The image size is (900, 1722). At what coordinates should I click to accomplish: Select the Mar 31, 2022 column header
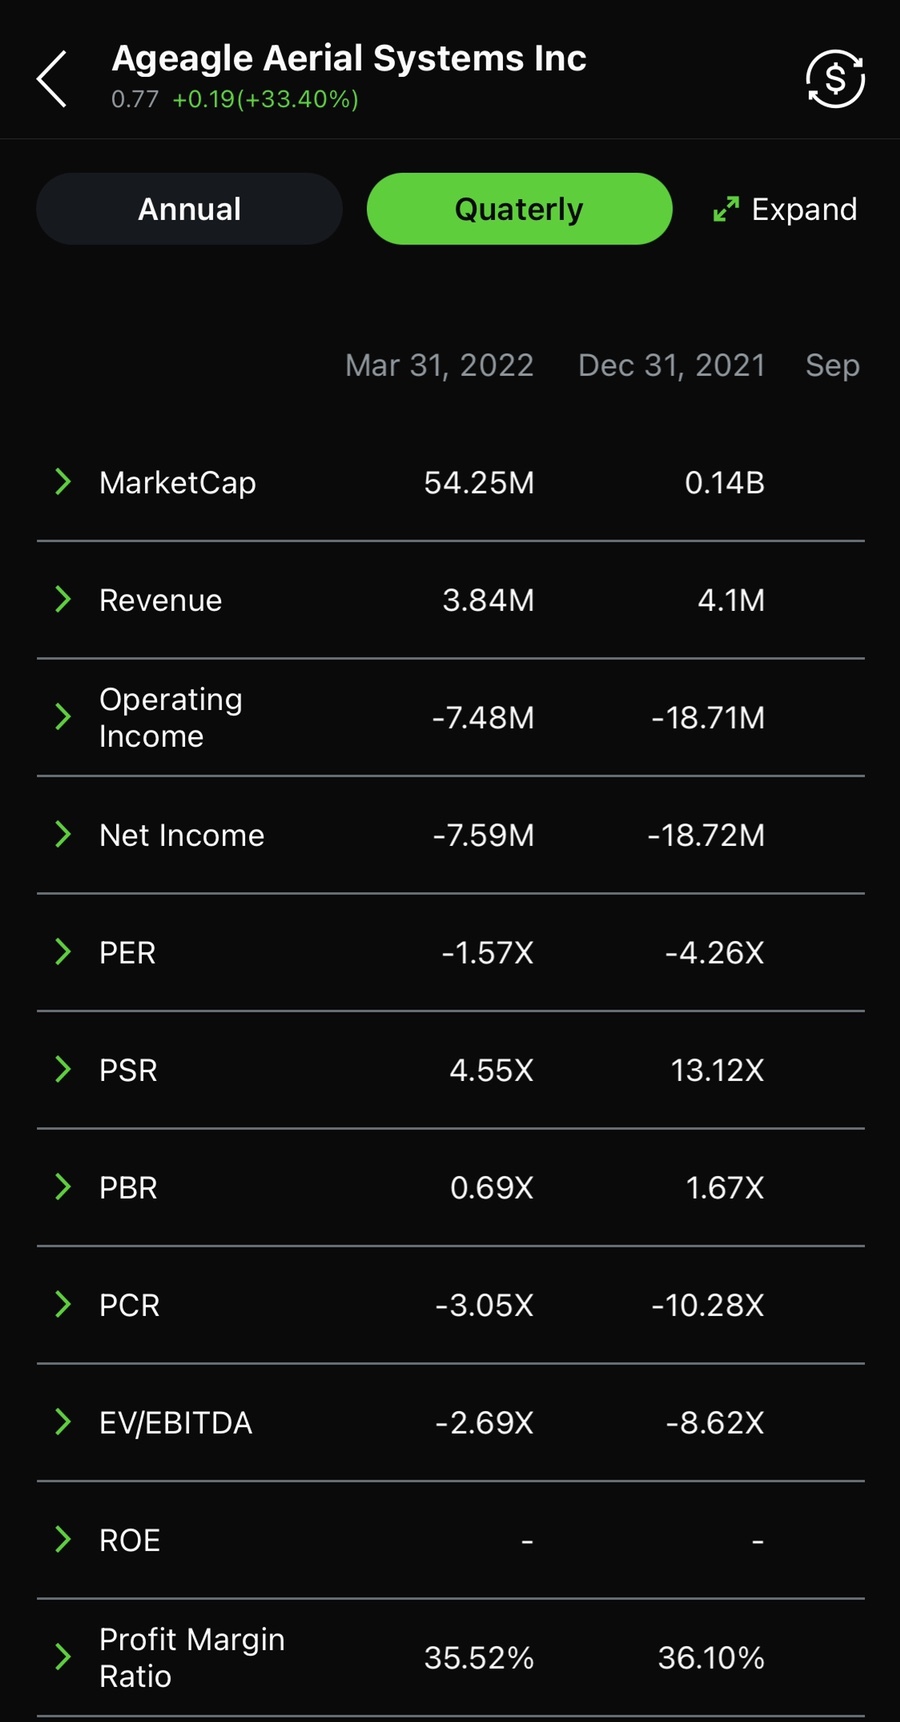[x=439, y=365]
